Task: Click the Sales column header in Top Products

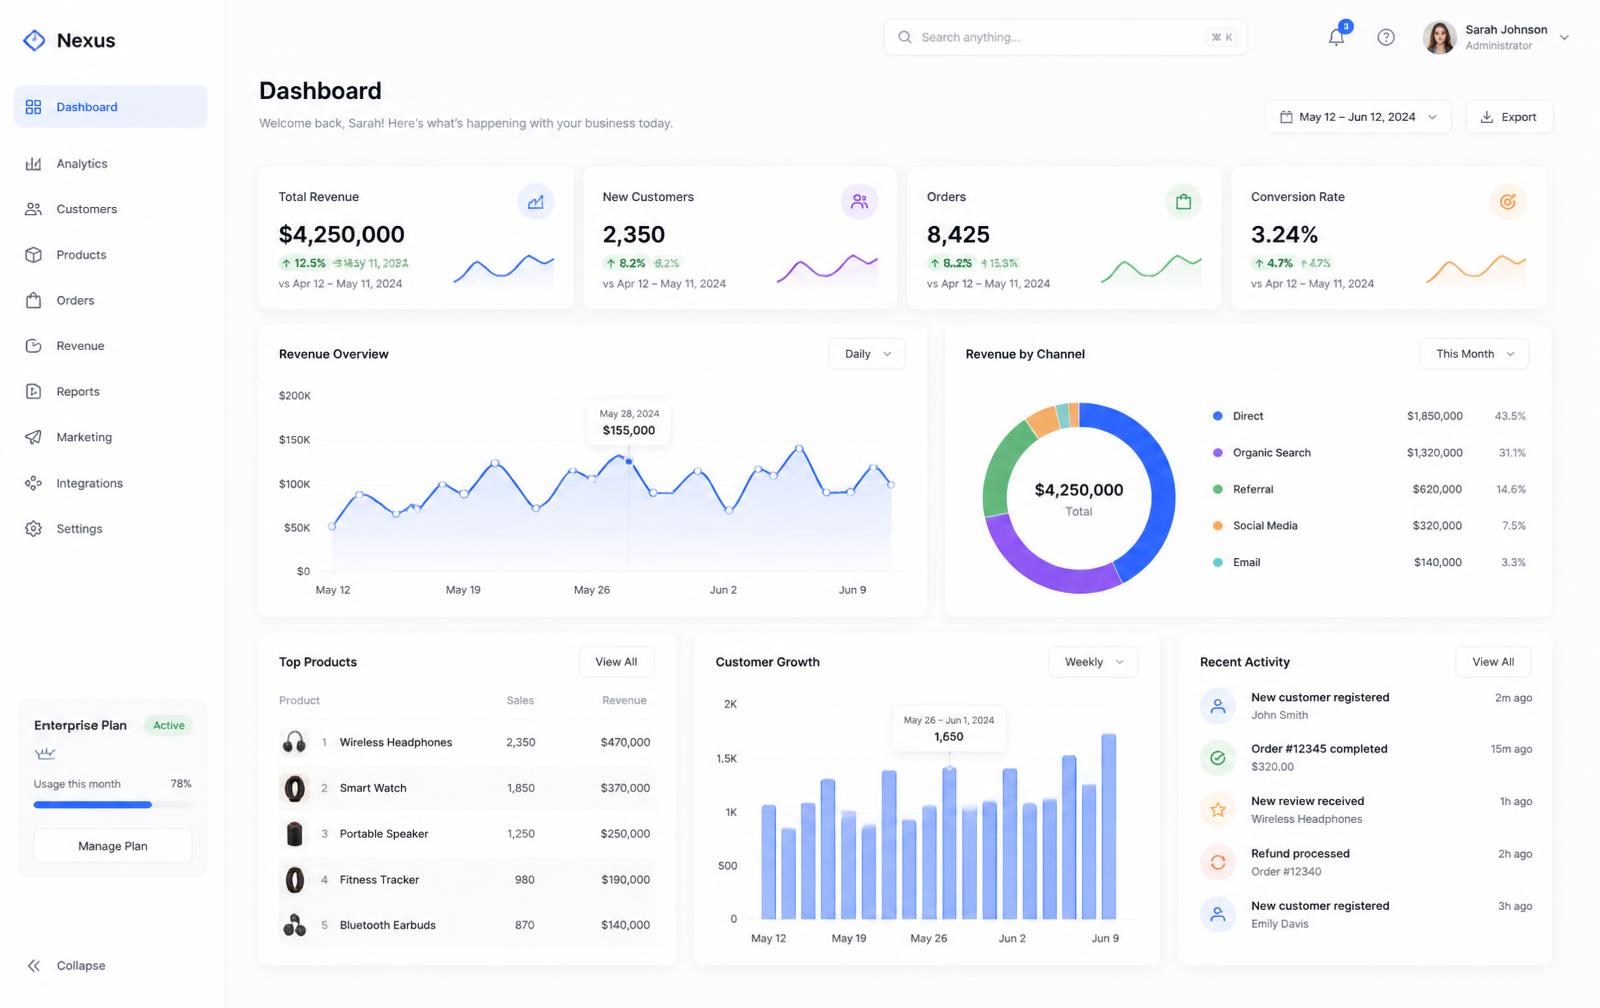Action: (x=520, y=701)
